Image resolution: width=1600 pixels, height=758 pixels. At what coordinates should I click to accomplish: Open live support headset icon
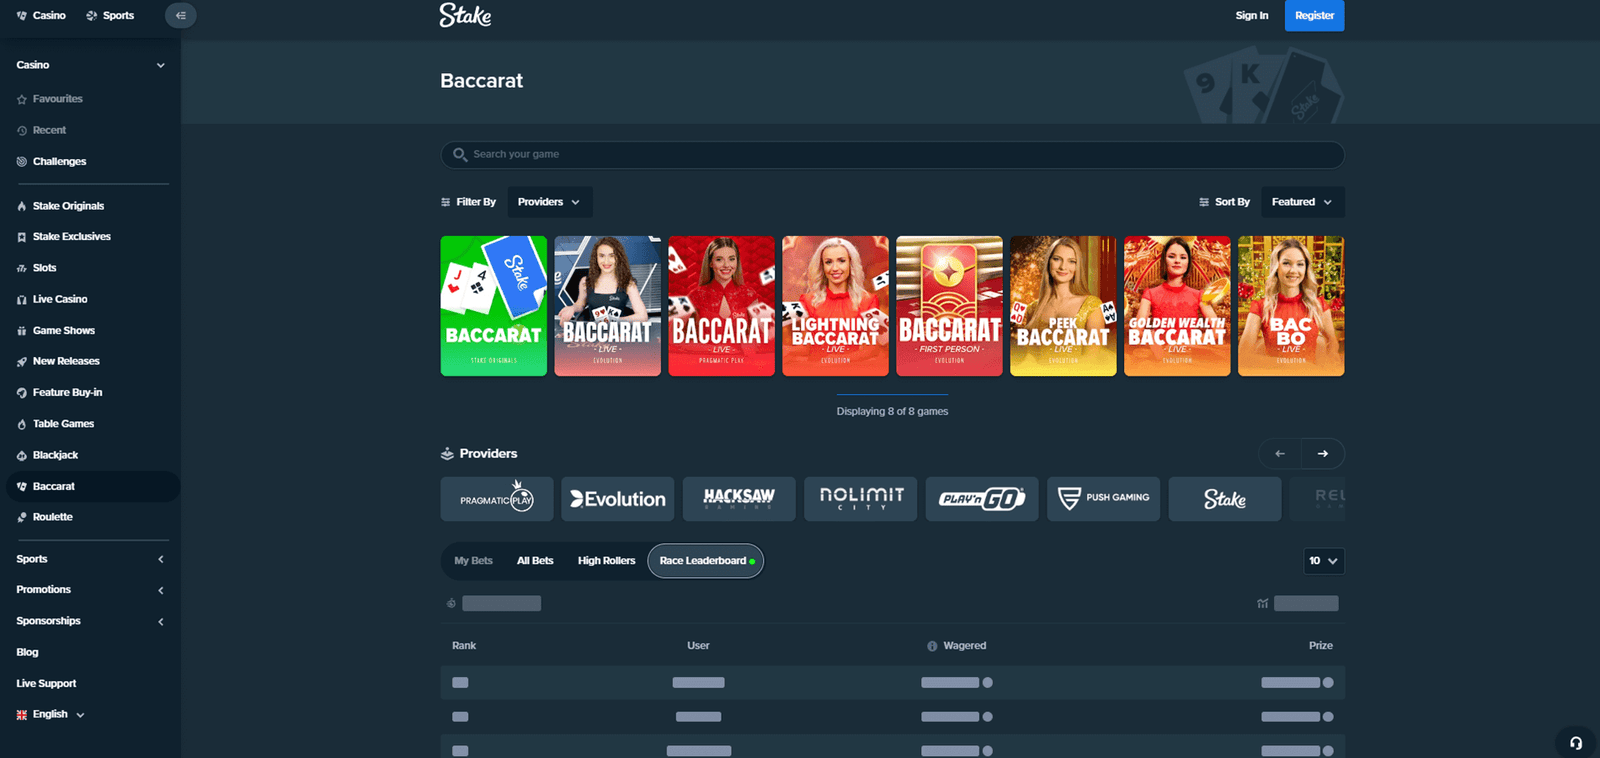coord(1576,742)
